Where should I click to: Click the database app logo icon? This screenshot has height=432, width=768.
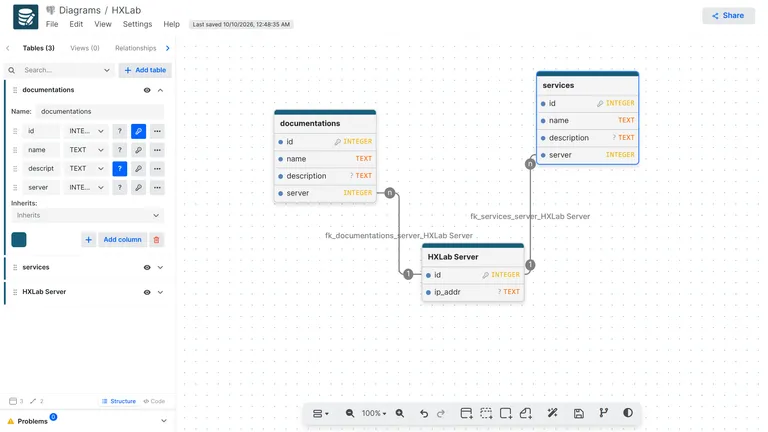(25, 17)
